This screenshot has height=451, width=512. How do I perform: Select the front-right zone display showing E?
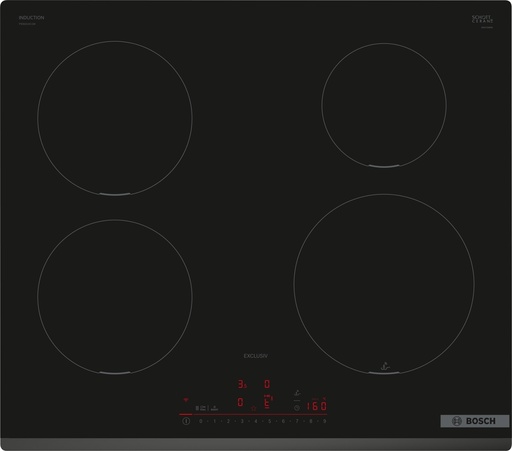click(268, 402)
